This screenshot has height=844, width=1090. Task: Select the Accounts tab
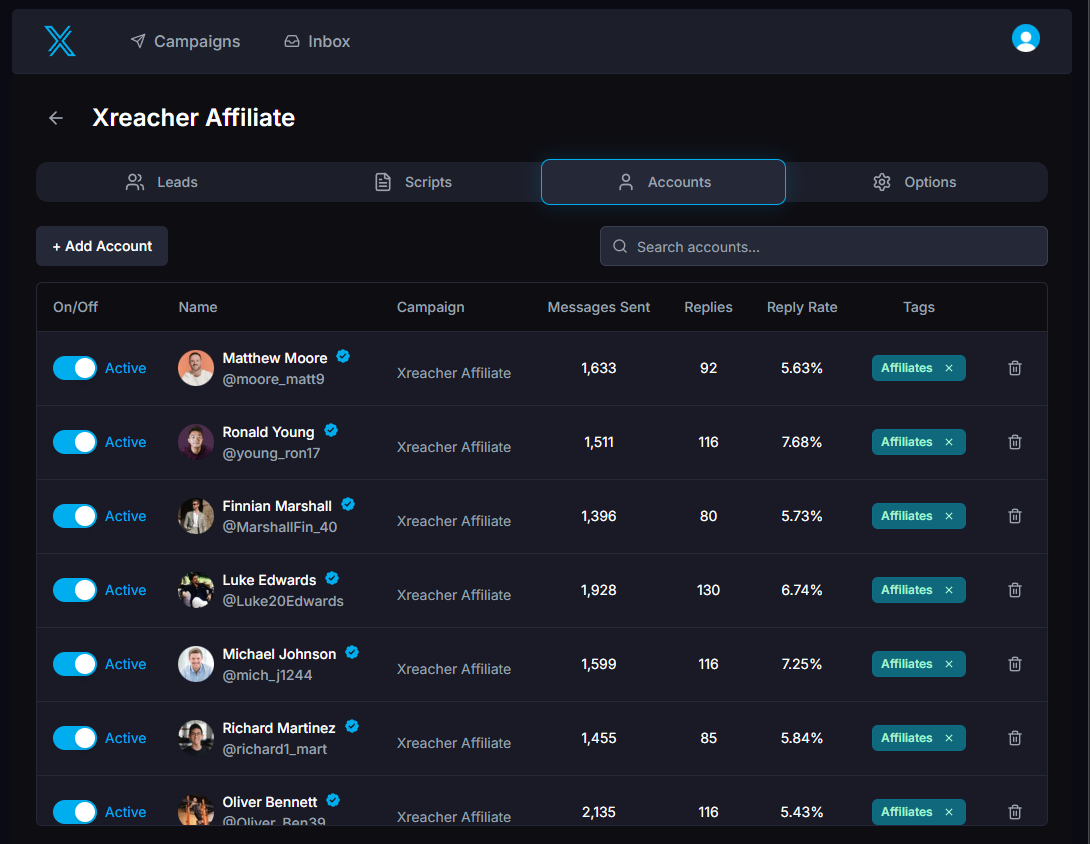pyautogui.click(x=663, y=182)
